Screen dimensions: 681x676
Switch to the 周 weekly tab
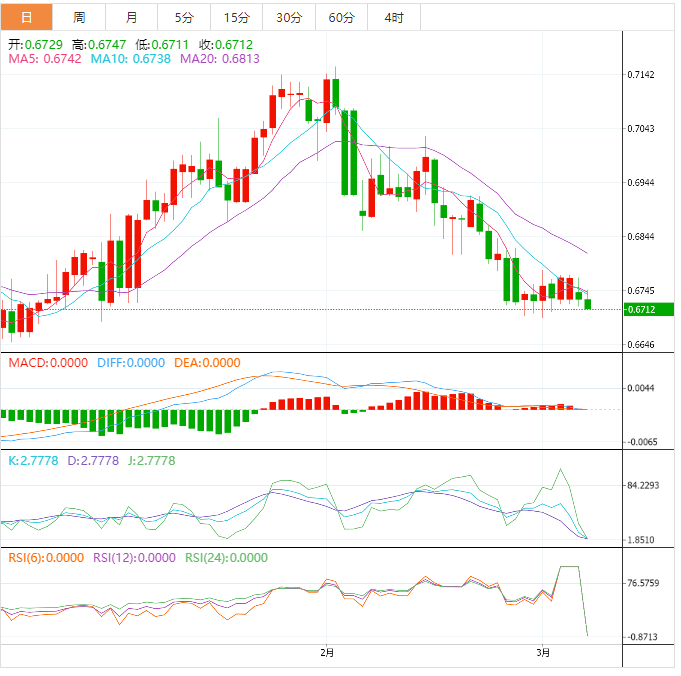[x=80, y=17]
